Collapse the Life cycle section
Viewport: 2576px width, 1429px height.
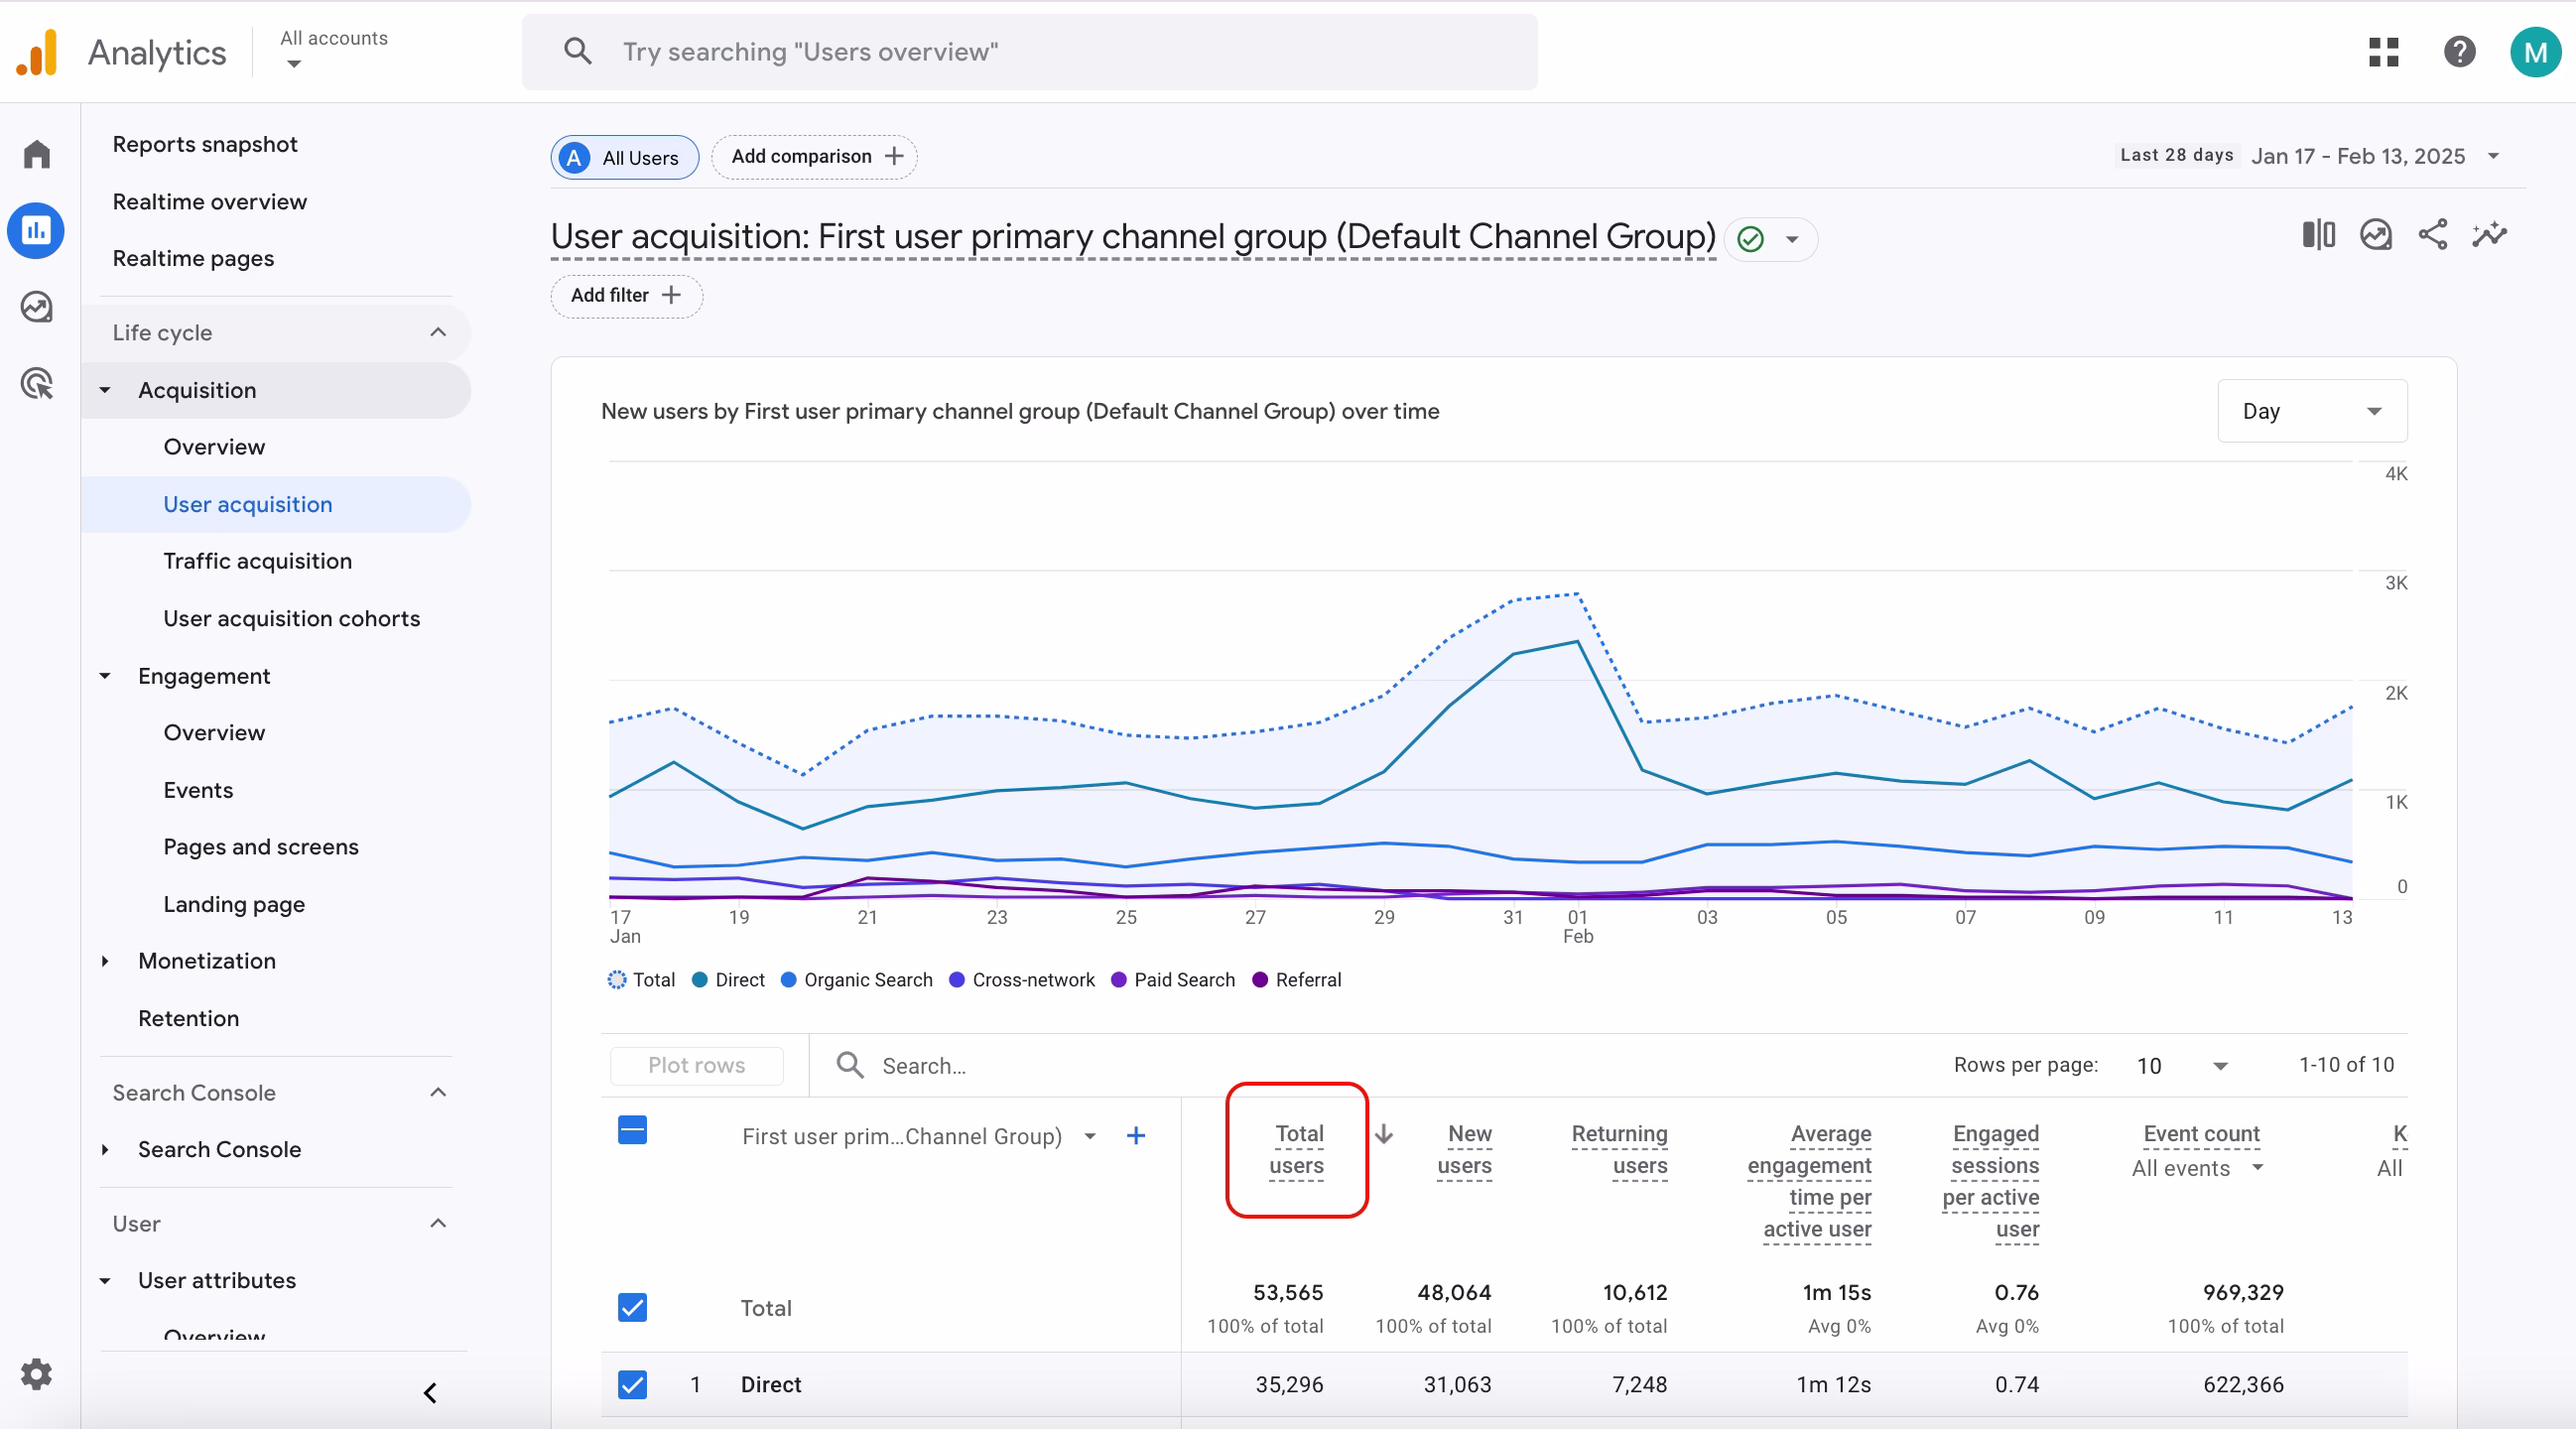437,332
